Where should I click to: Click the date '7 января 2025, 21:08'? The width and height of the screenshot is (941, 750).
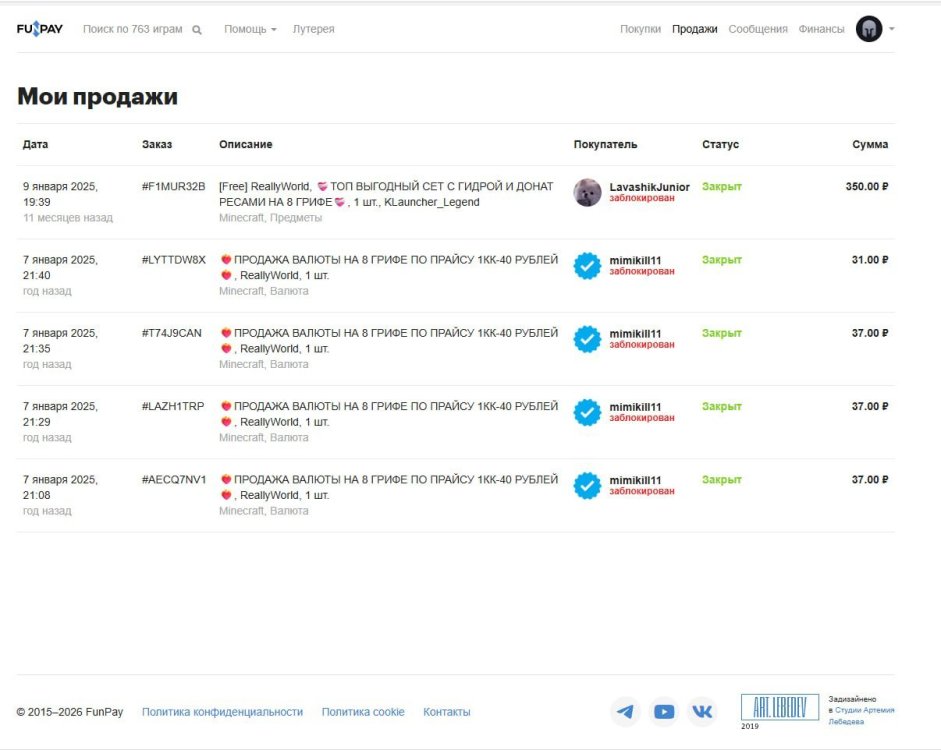[x=61, y=487]
